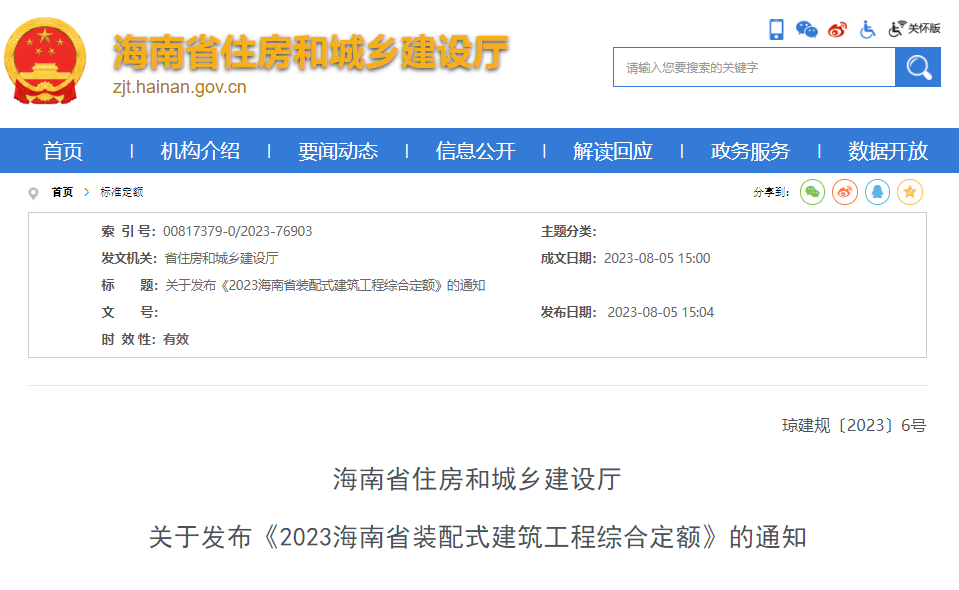This screenshot has height=590, width=959.
Task: Click the search magnifier icon
Action: click(x=917, y=67)
